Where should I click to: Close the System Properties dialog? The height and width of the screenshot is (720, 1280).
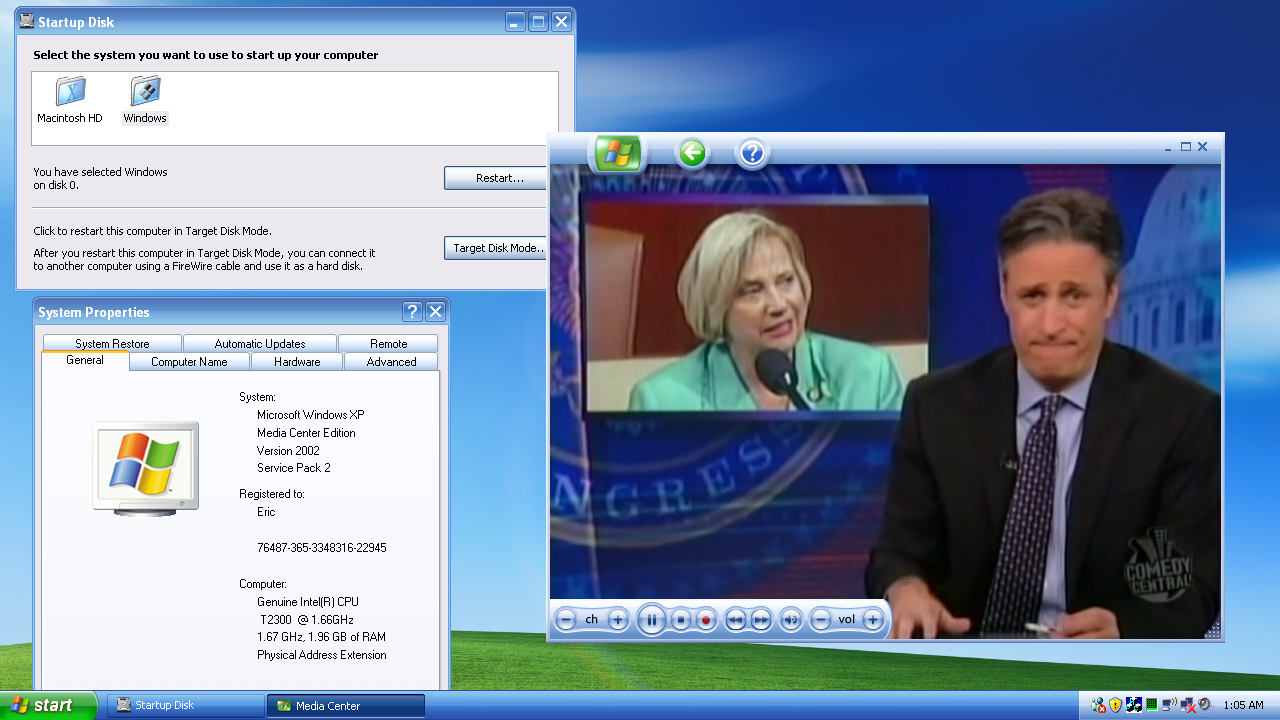click(435, 312)
